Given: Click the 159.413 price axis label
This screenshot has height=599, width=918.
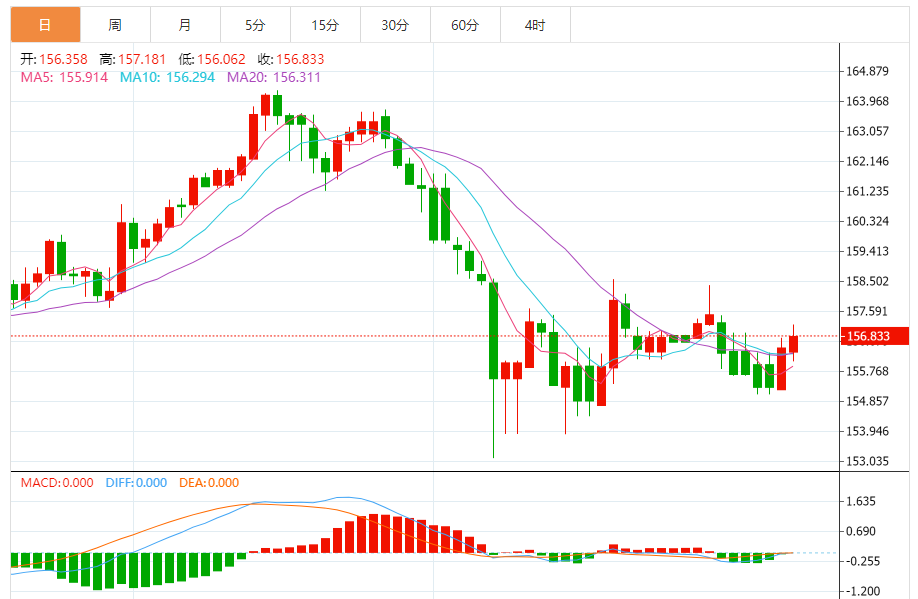Looking at the screenshot, I should (x=868, y=251).
